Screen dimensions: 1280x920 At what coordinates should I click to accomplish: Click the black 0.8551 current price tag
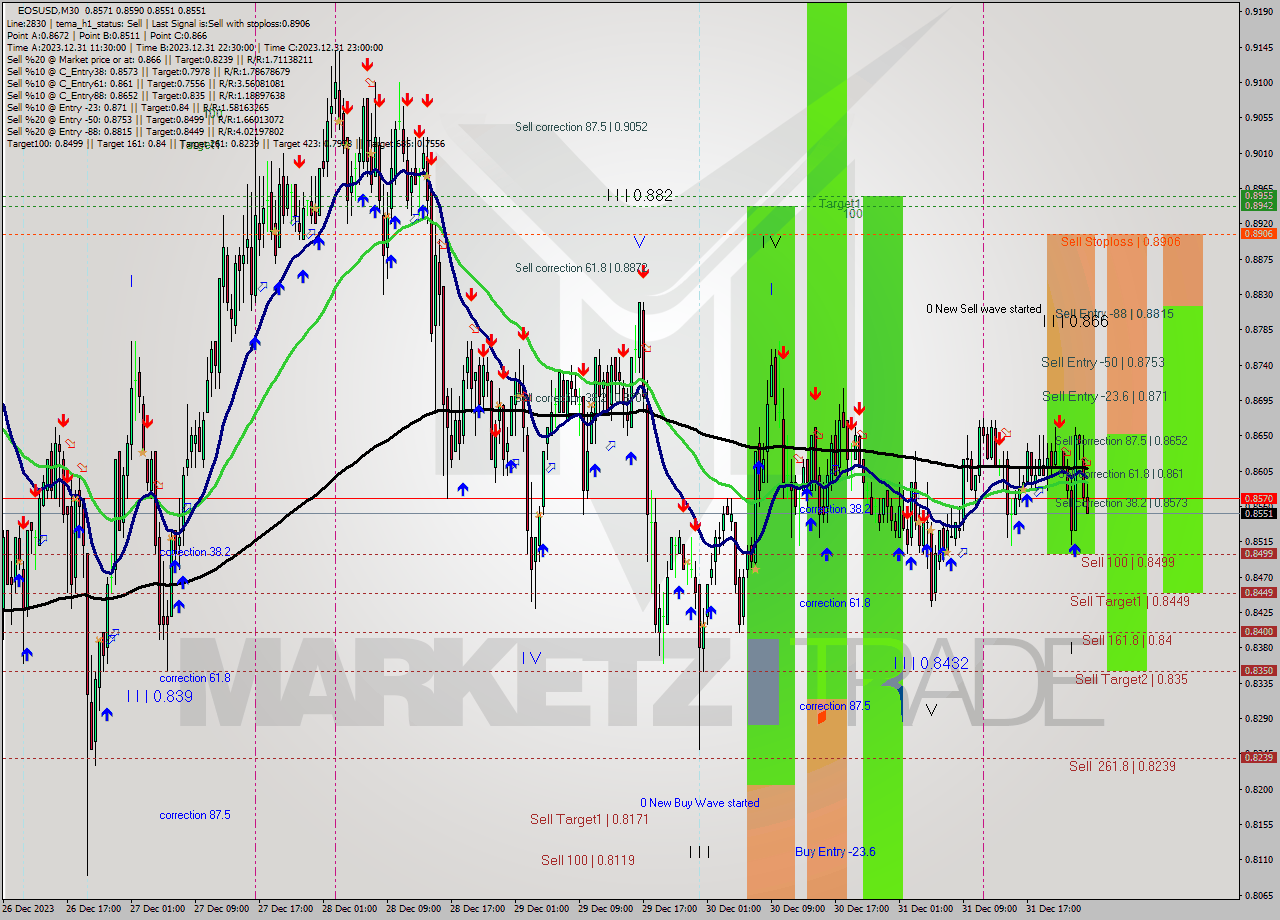pos(1257,513)
